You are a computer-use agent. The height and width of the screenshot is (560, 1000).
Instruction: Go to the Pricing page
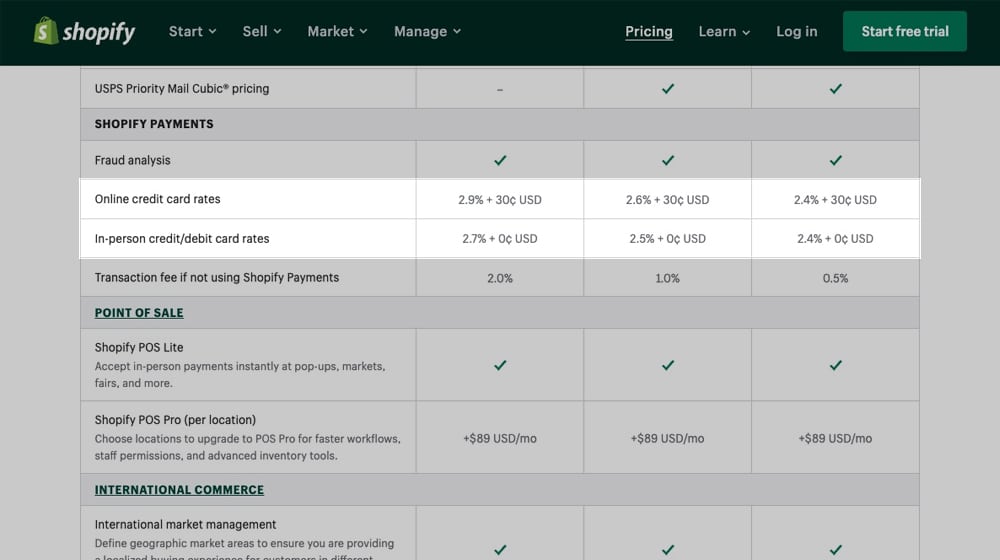click(649, 31)
